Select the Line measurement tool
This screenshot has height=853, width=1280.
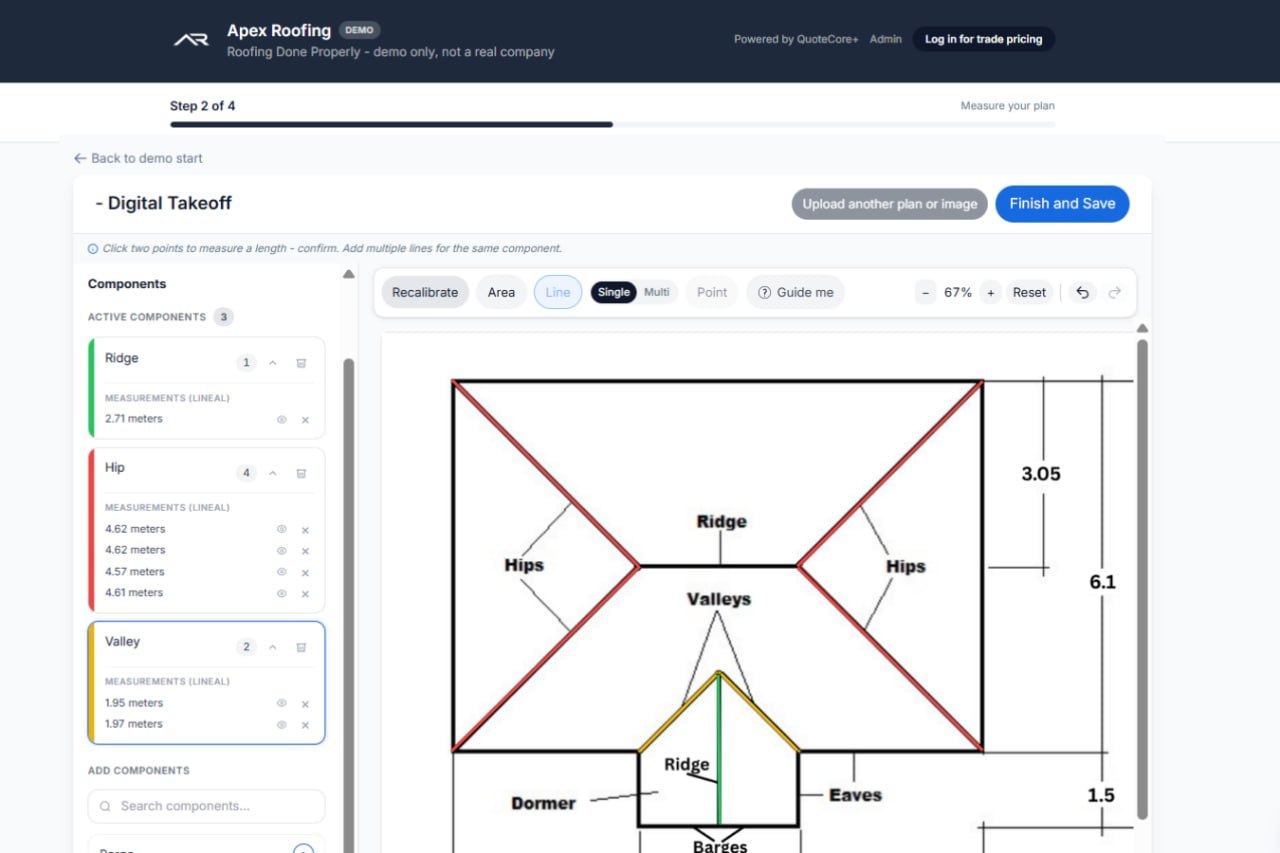(x=558, y=292)
